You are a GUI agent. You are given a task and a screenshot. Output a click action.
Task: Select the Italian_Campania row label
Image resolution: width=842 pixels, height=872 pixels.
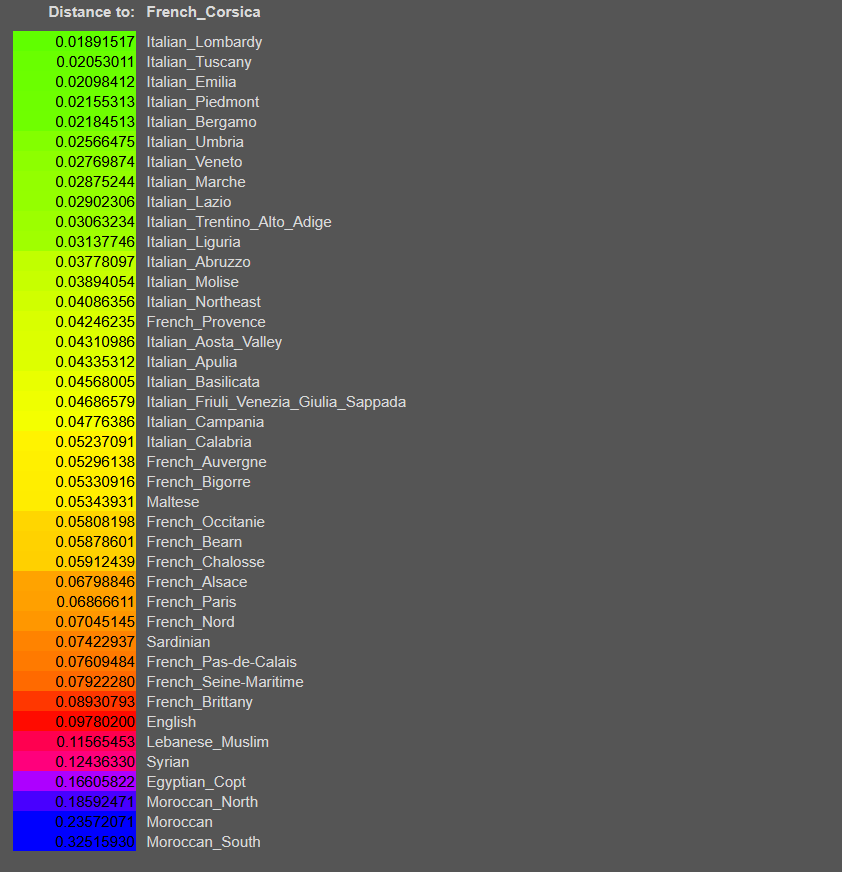[205, 423]
